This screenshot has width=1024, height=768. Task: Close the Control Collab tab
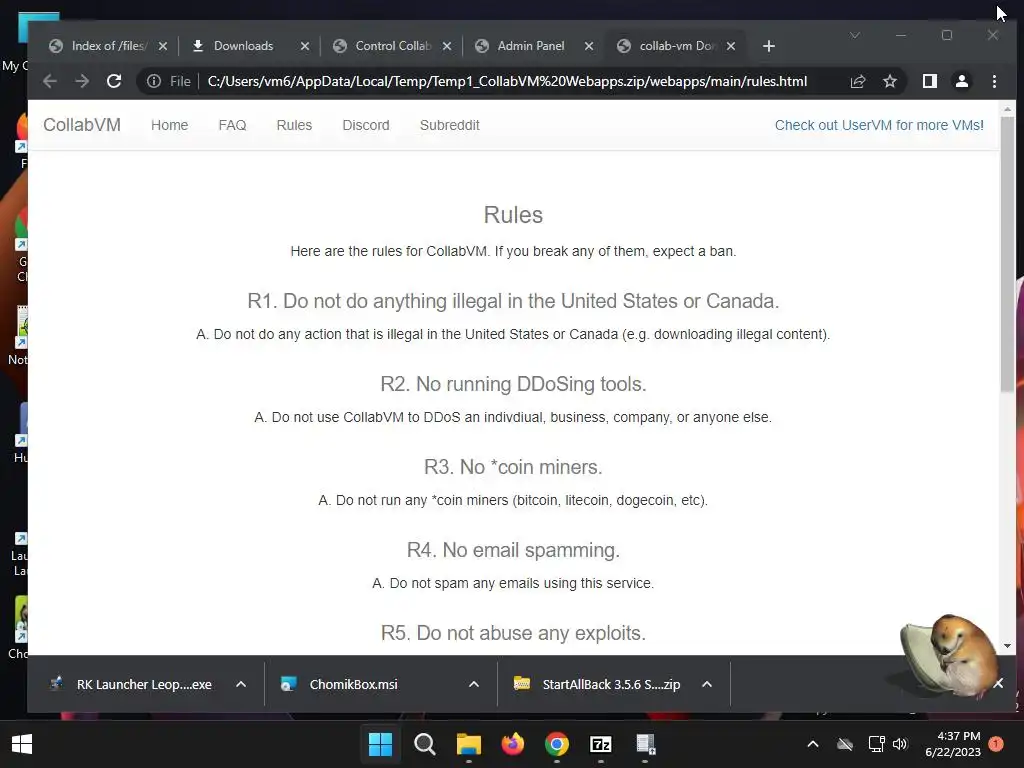[x=447, y=46]
